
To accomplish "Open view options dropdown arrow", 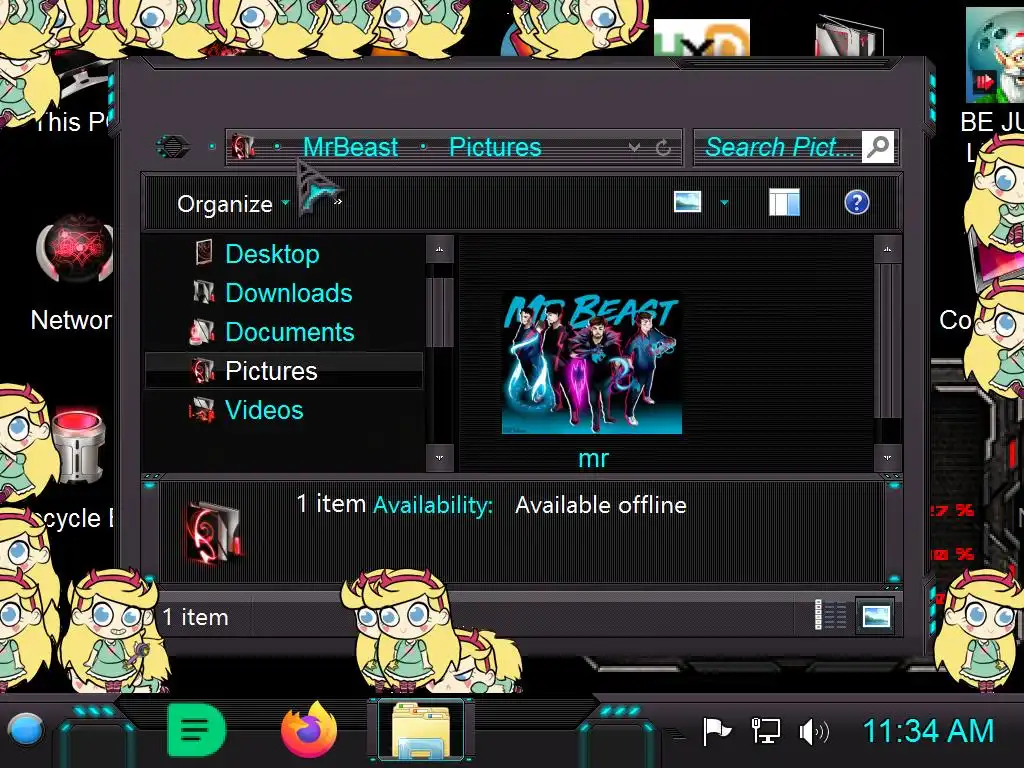I will click(724, 202).
